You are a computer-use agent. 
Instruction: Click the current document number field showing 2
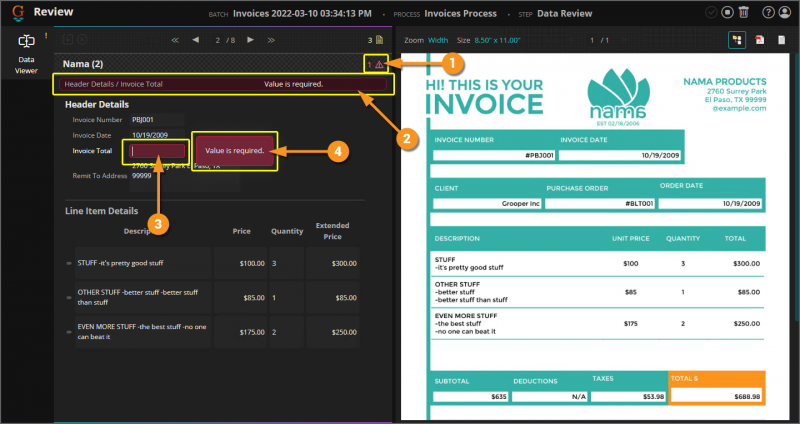tap(217, 40)
